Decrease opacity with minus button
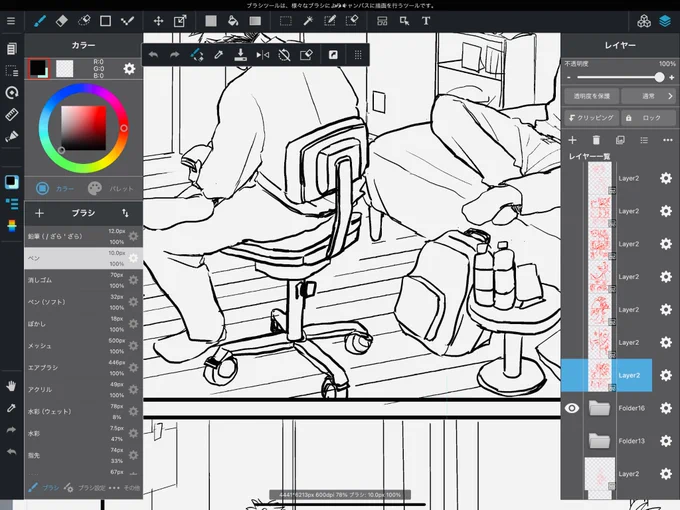Viewport: 680px width, 510px height. (569, 78)
